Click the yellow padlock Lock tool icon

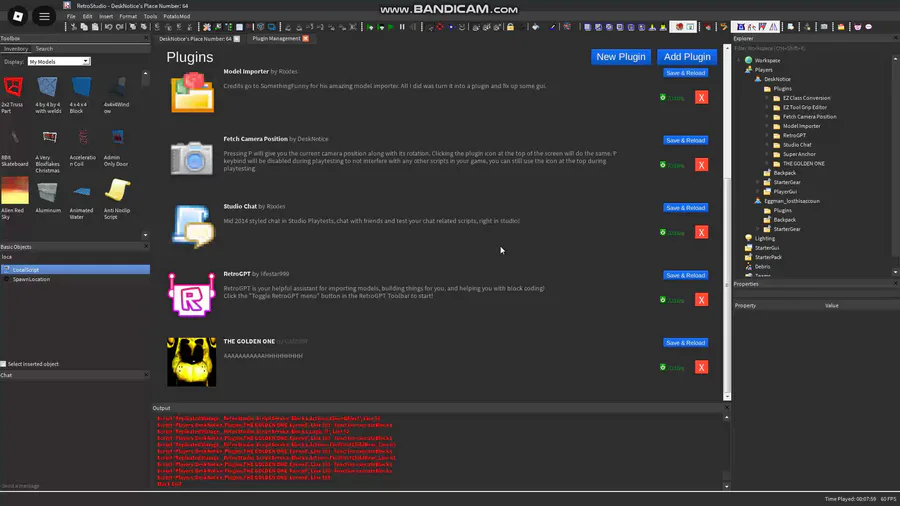510,27
